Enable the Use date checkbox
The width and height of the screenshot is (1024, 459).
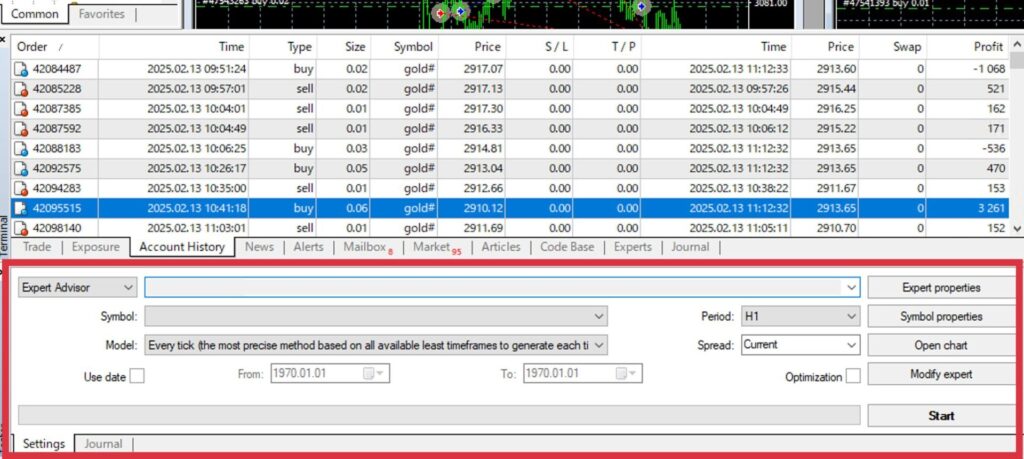click(x=137, y=377)
